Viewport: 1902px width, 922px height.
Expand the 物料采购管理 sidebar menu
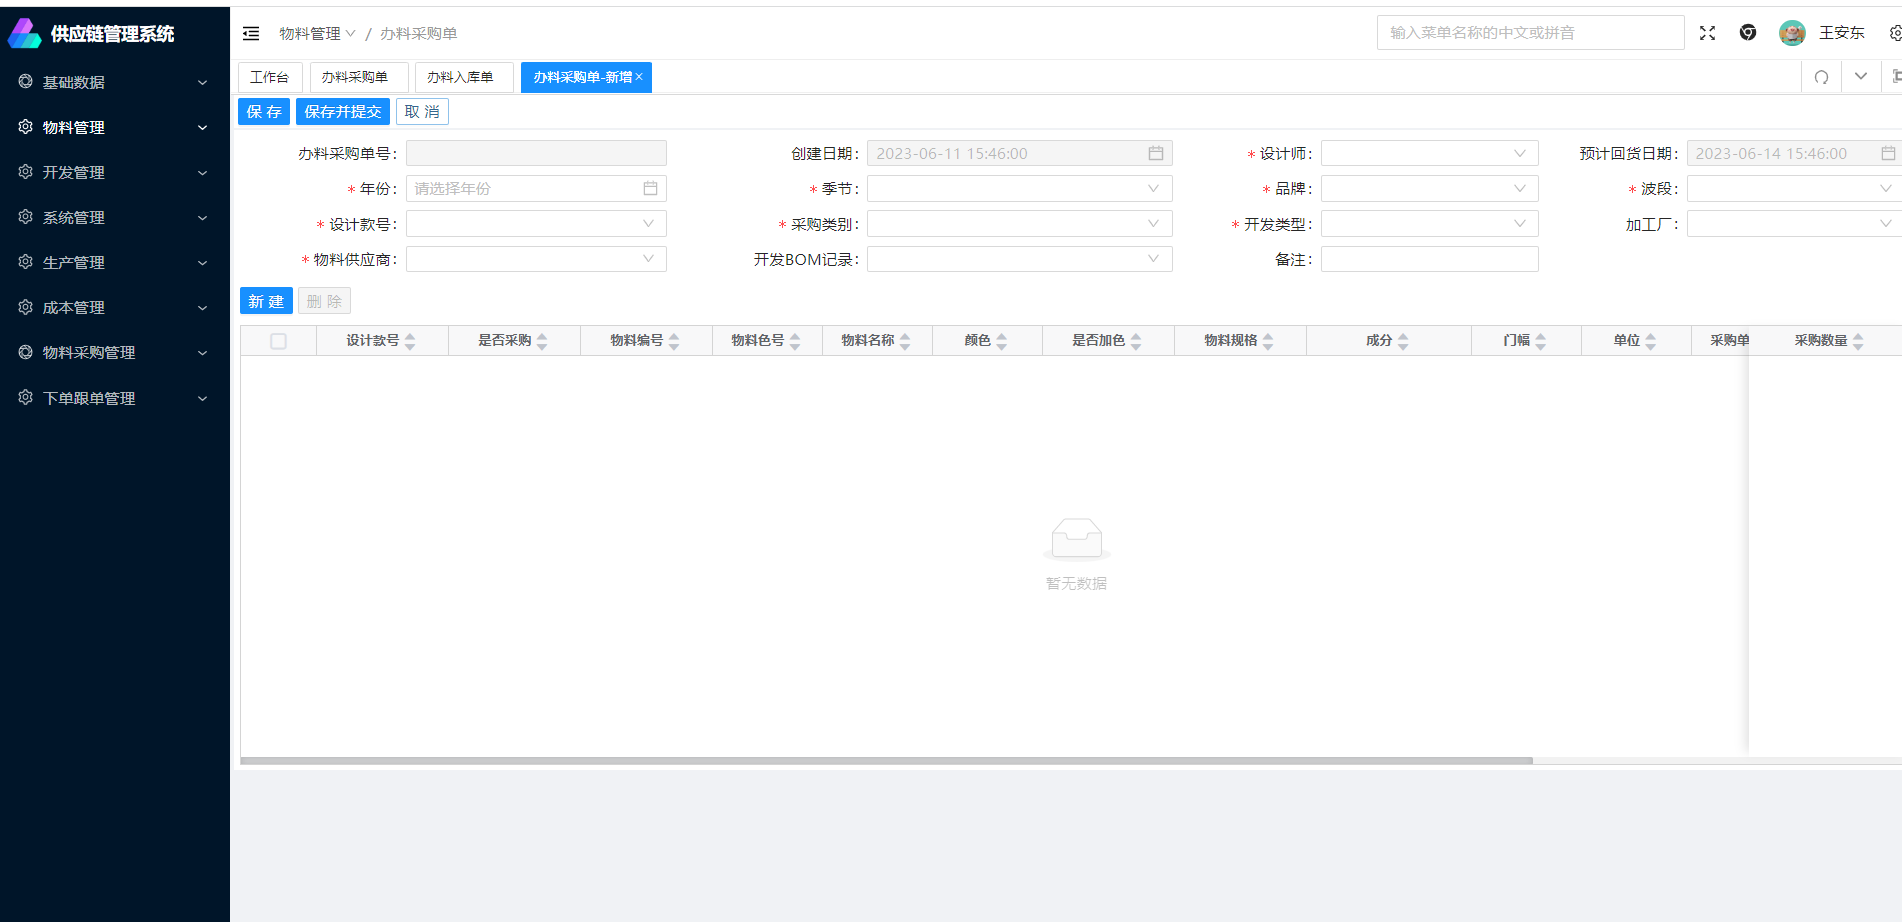(114, 352)
